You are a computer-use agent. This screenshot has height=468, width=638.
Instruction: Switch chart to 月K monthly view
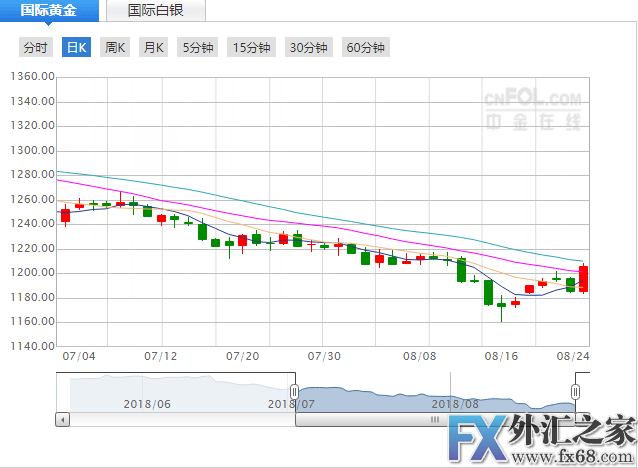coord(153,47)
